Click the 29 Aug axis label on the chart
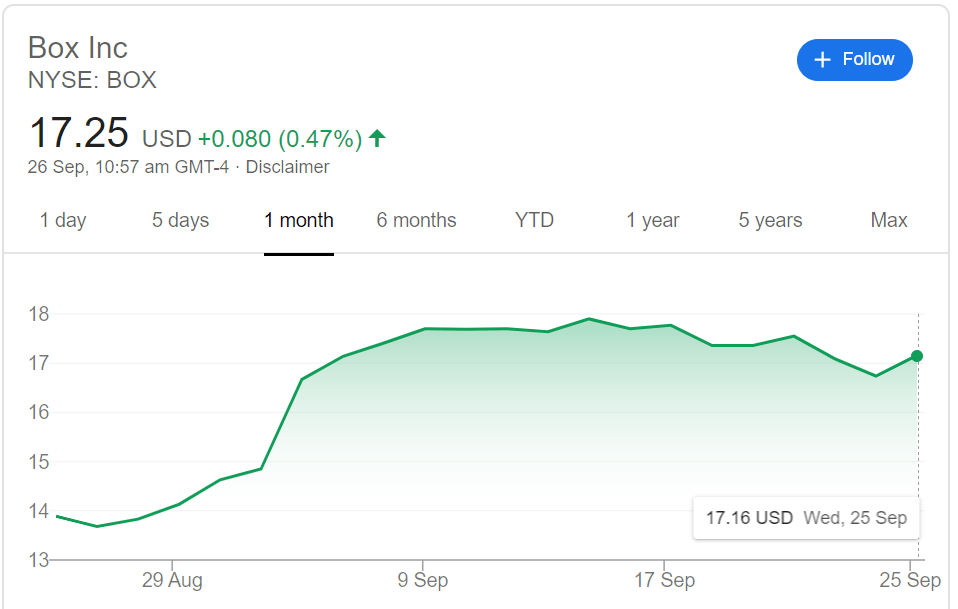The image size is (958, 609). tap(173, 580)
